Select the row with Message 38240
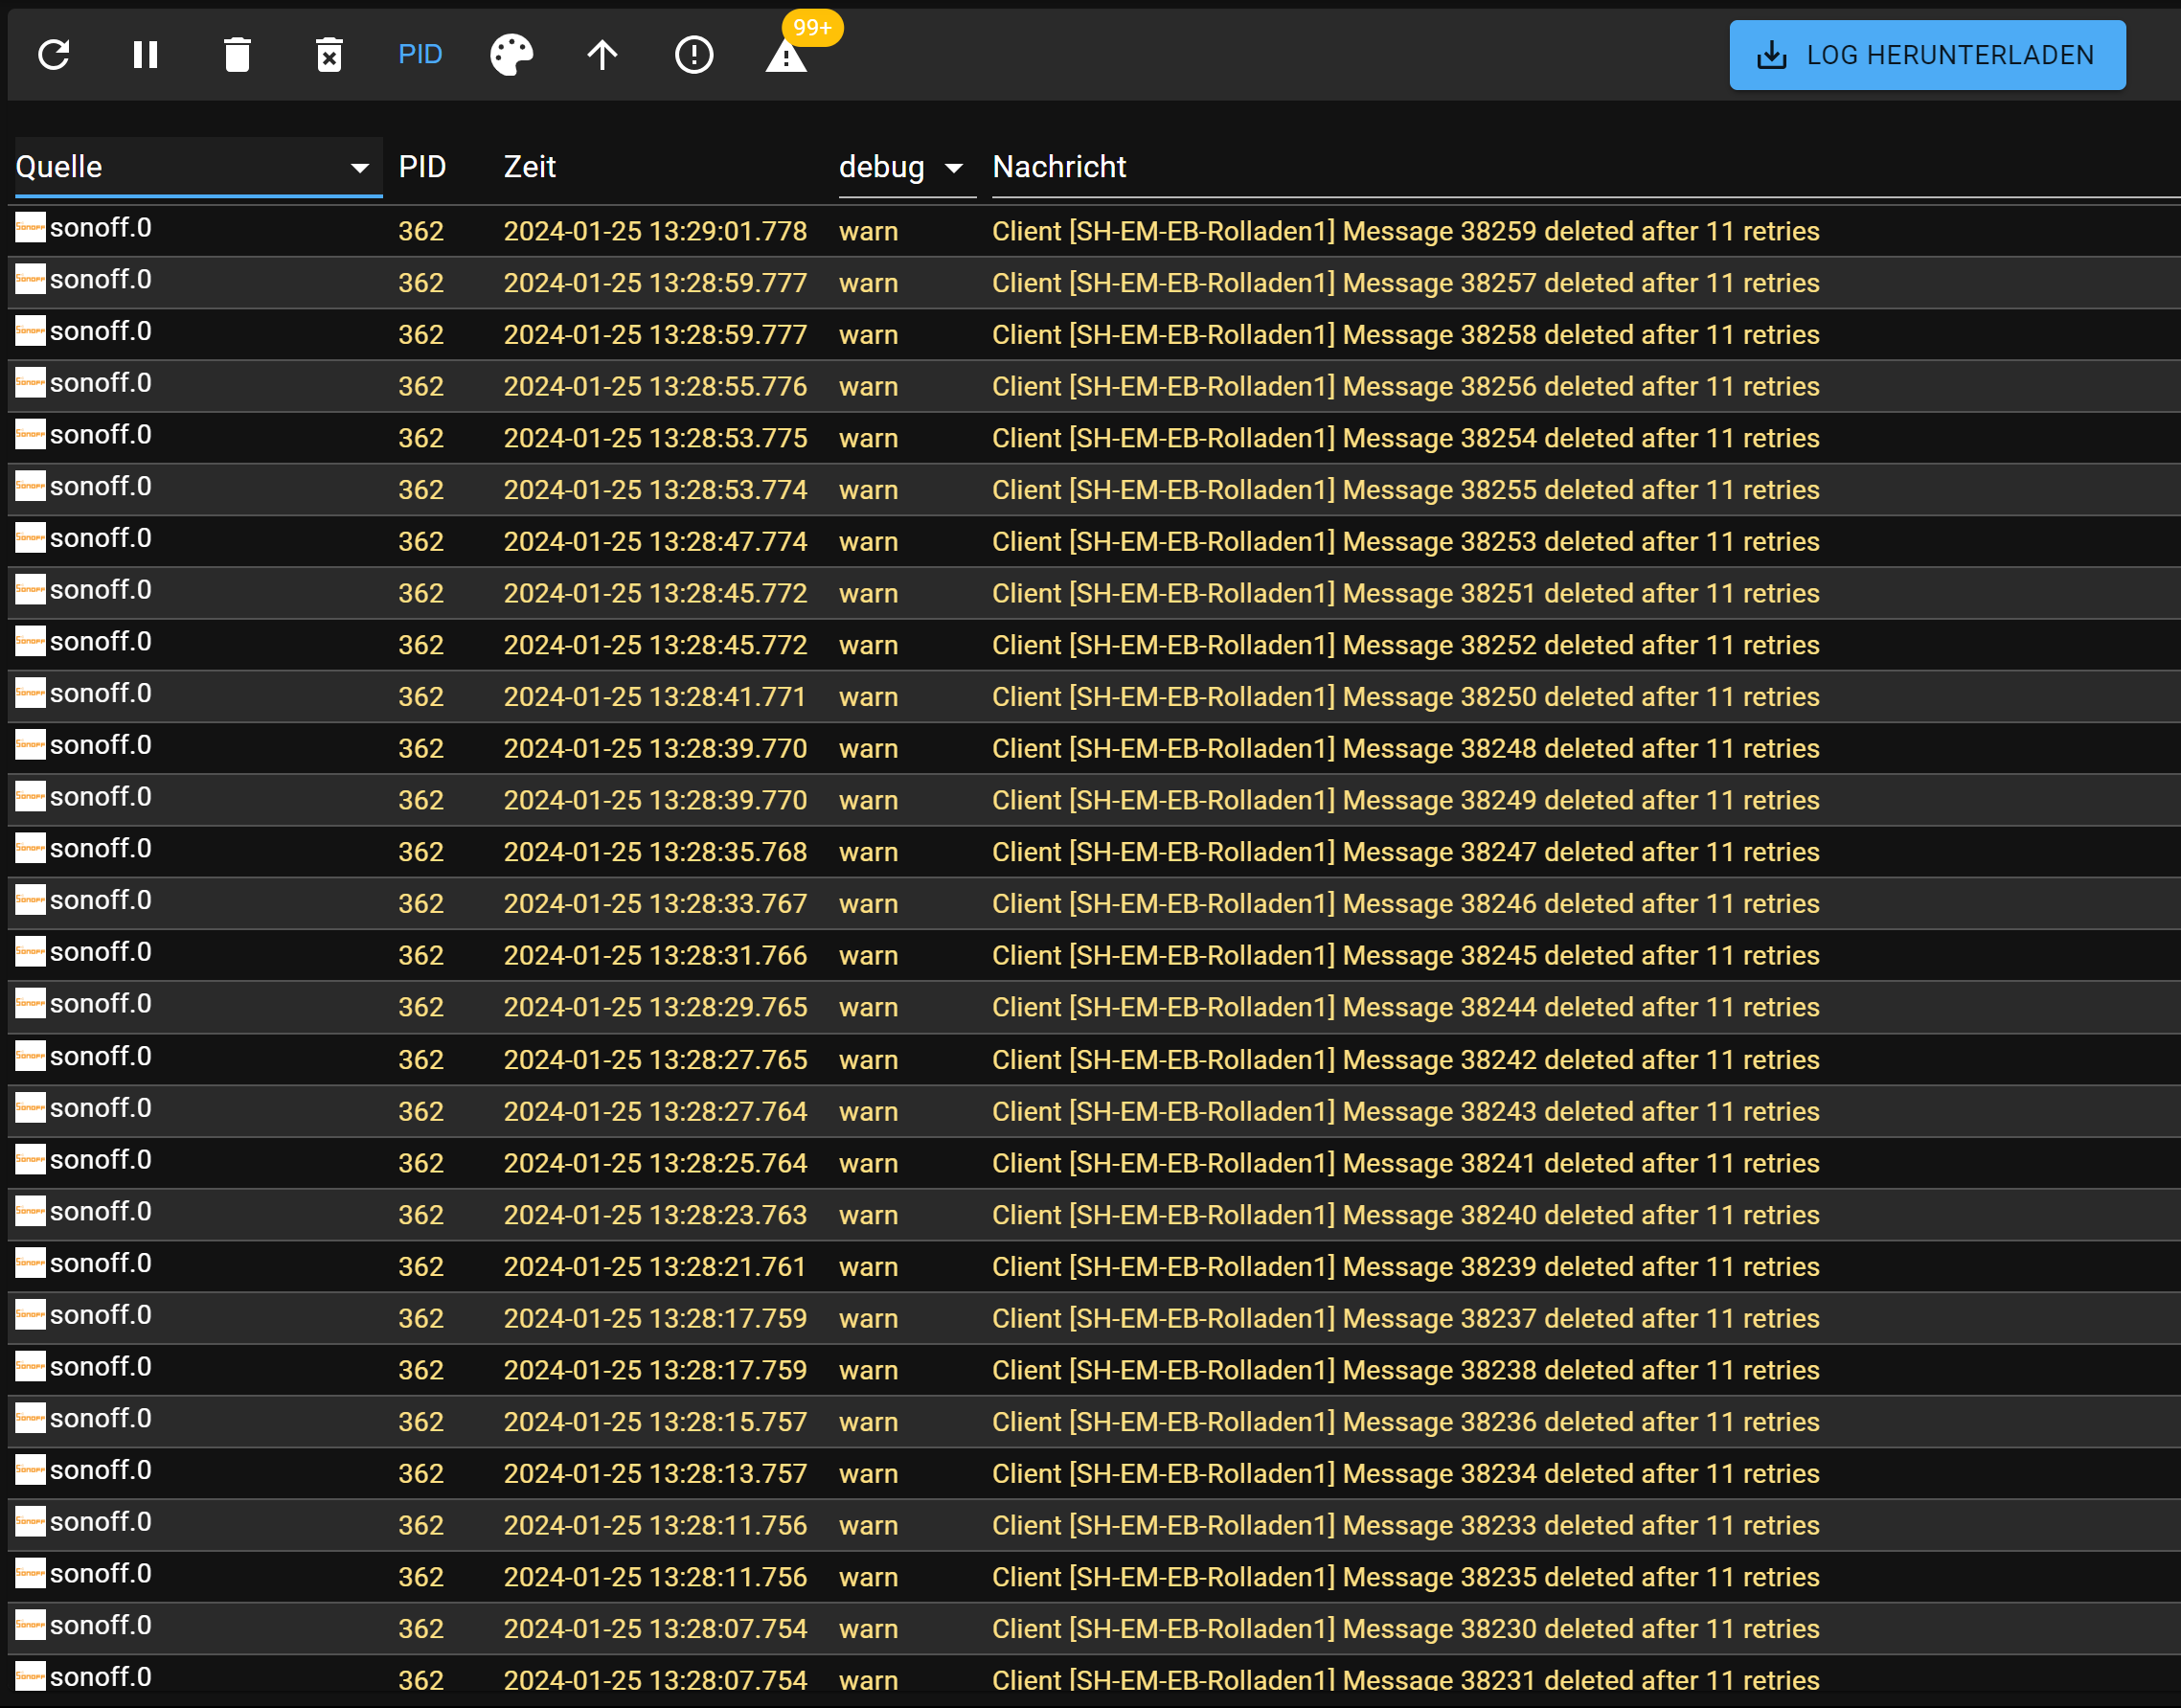2181x1708 pixels. [x=1094, y=1215]
